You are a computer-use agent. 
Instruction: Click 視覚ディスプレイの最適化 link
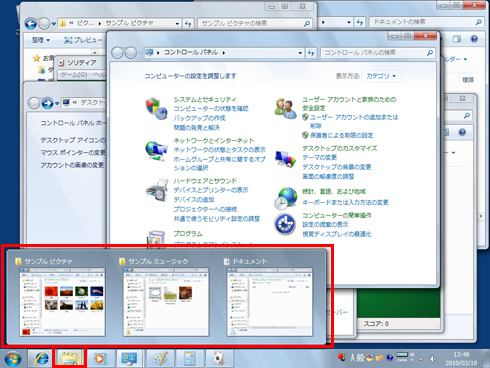[337, 234]
